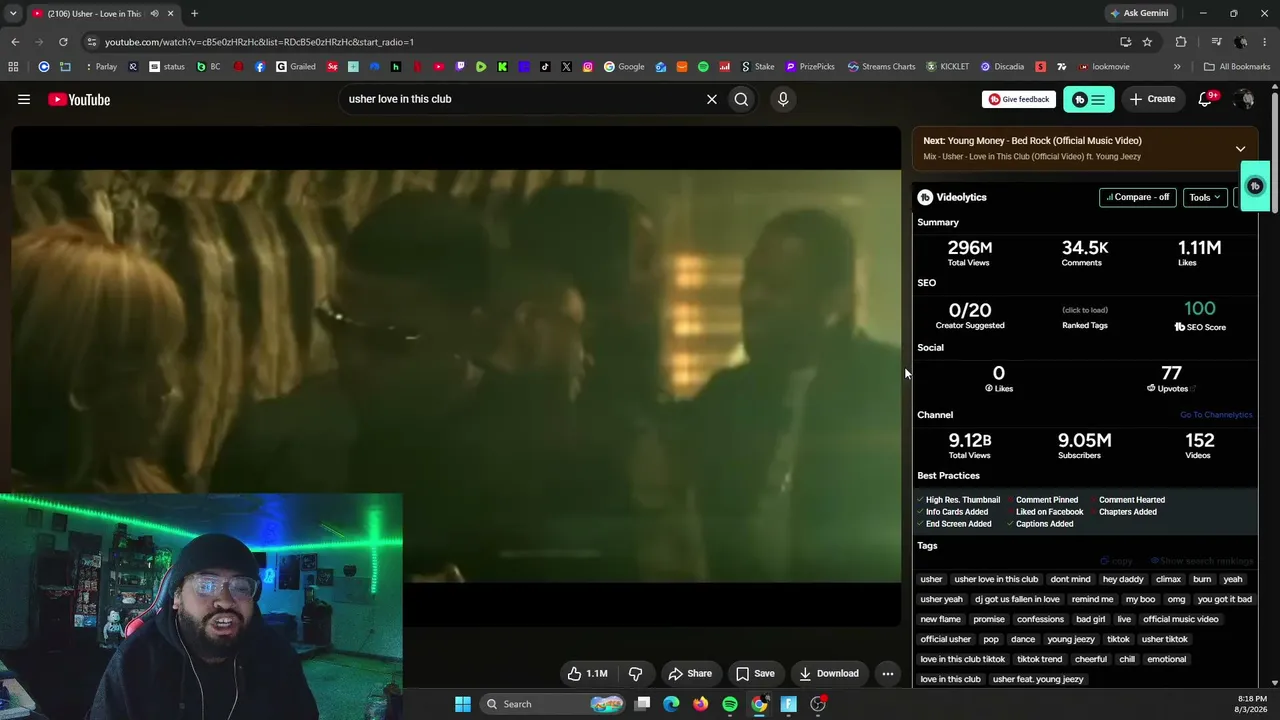Viewport: 1280px width, 720px height.
Task: Dislike the video with the thumbs-down button
Action: [x=635, y=673]
